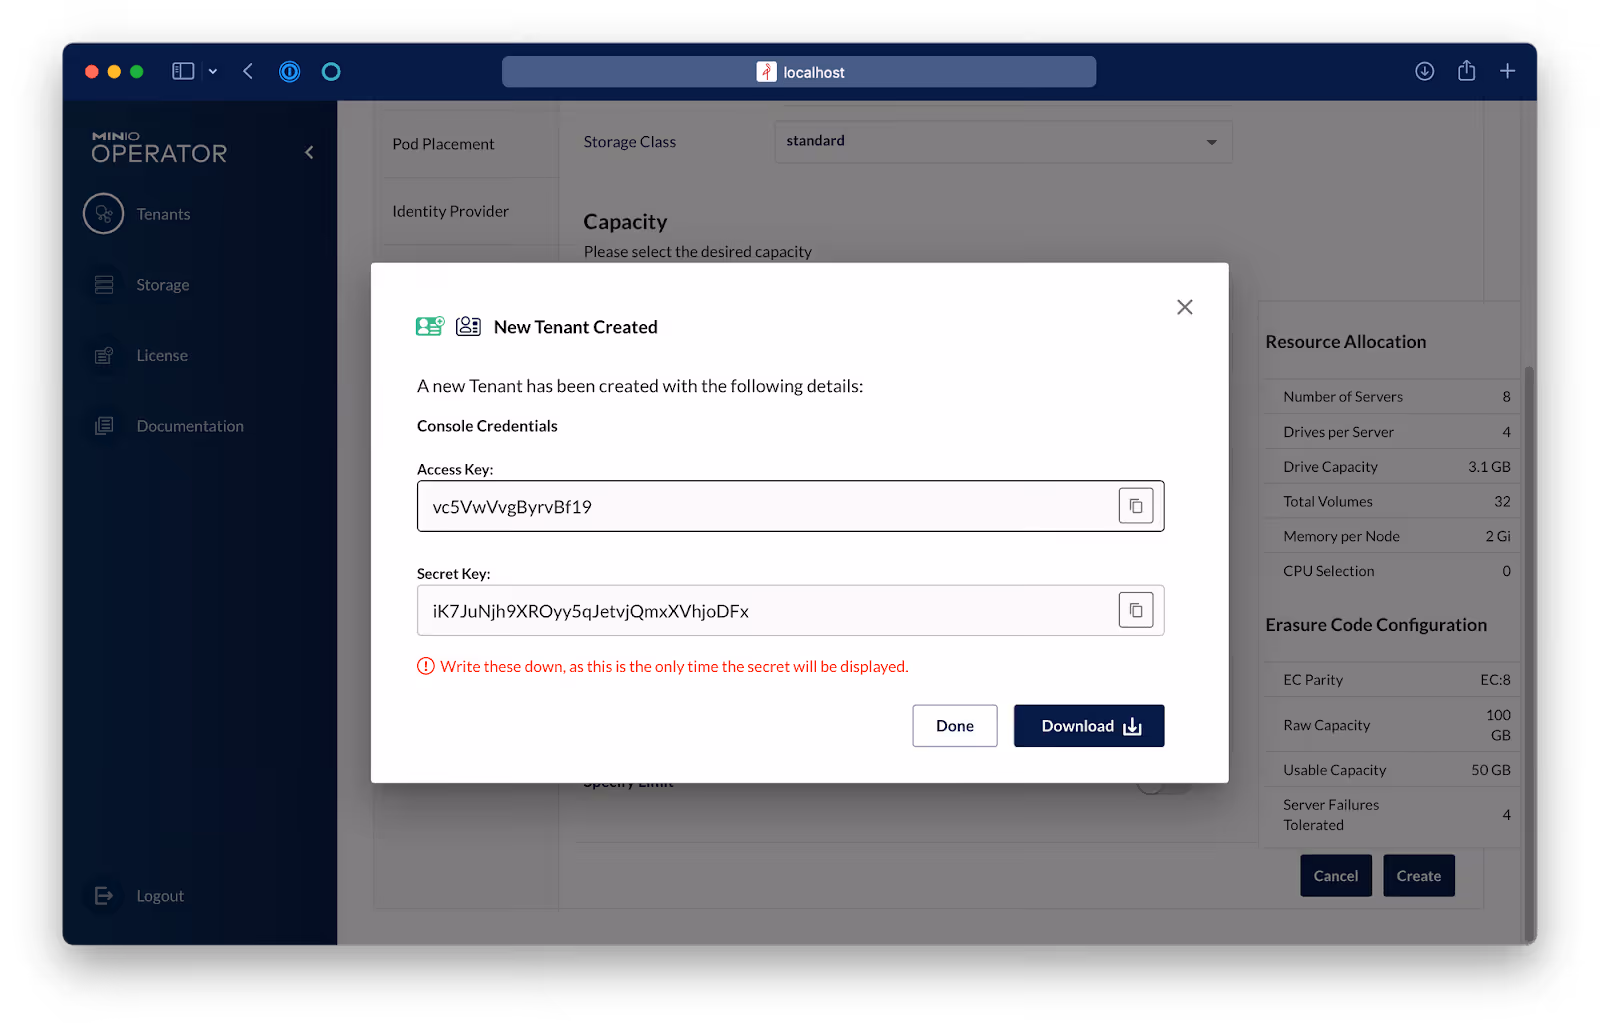Click the Create tenant button
1600x1028 pixels.
1418,876
